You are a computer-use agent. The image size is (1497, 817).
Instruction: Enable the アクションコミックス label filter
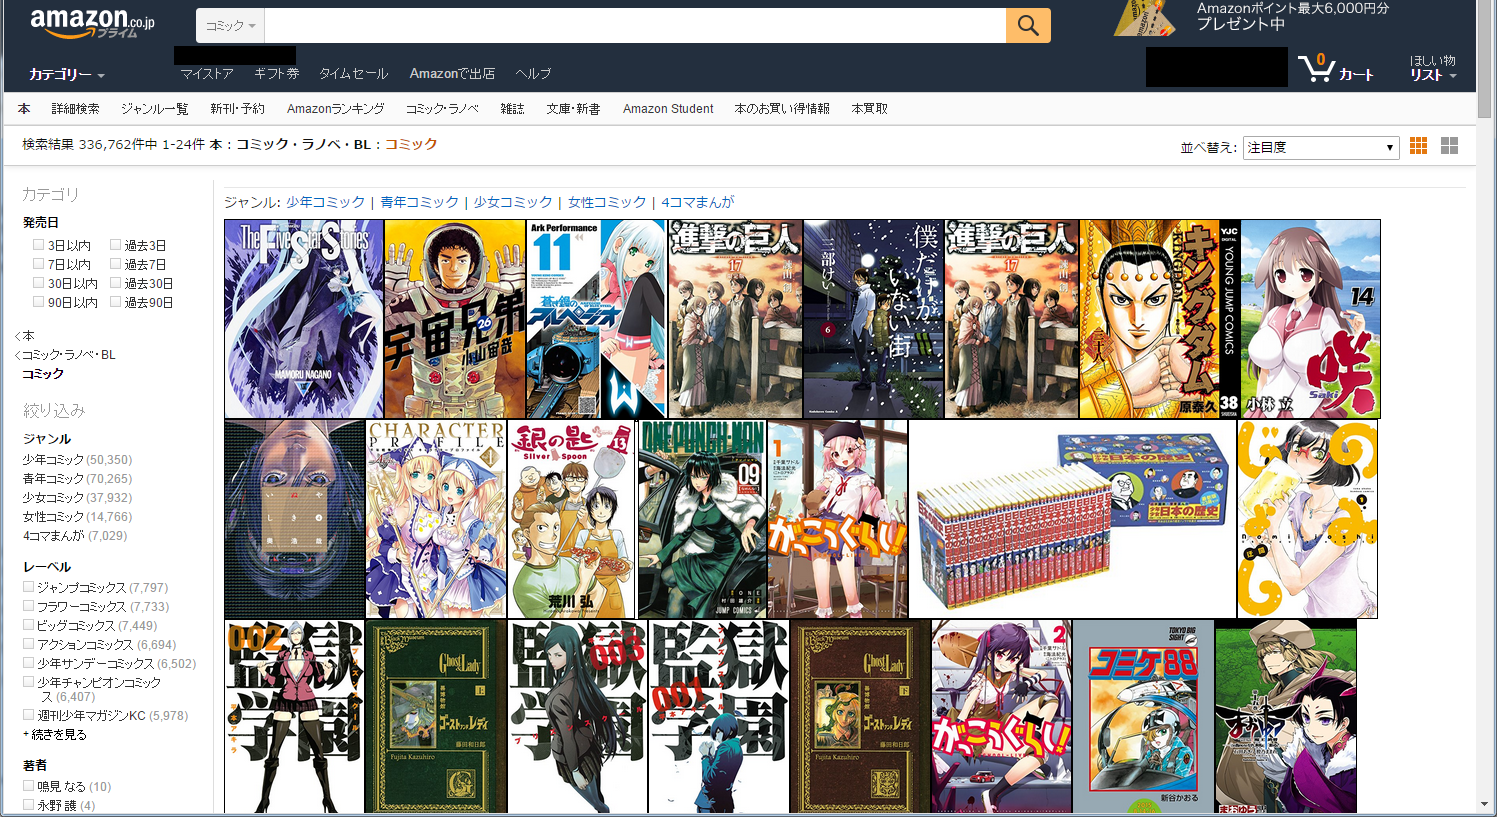pos(28,644)
